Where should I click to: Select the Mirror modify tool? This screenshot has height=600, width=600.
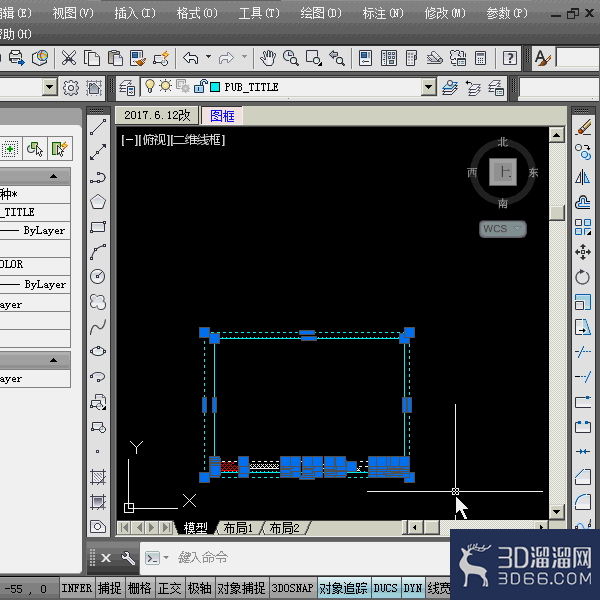click(582, 177)
